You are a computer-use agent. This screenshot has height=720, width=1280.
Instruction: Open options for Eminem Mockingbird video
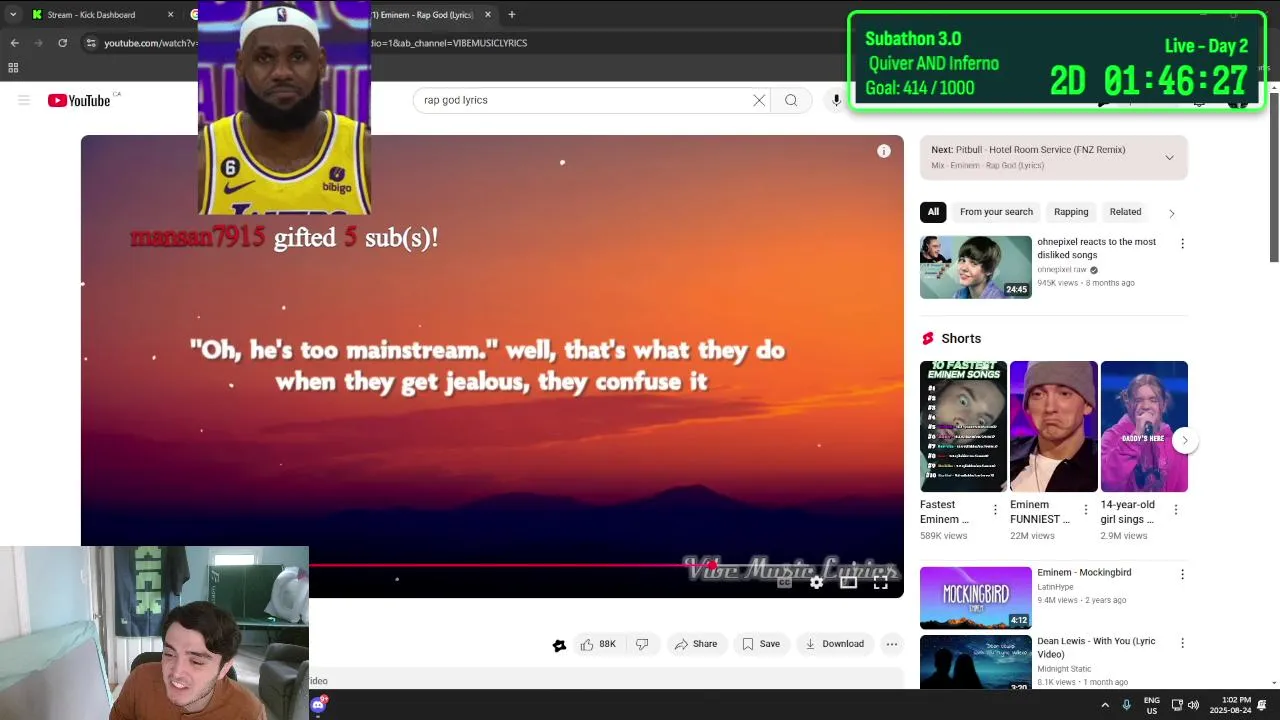(1182, 575)
